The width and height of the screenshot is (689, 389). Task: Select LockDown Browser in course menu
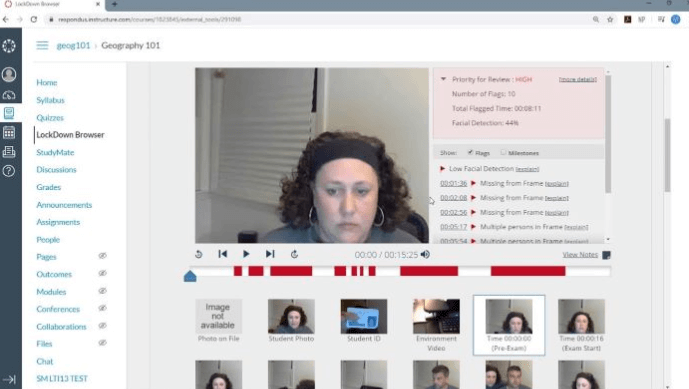(70, 135)
